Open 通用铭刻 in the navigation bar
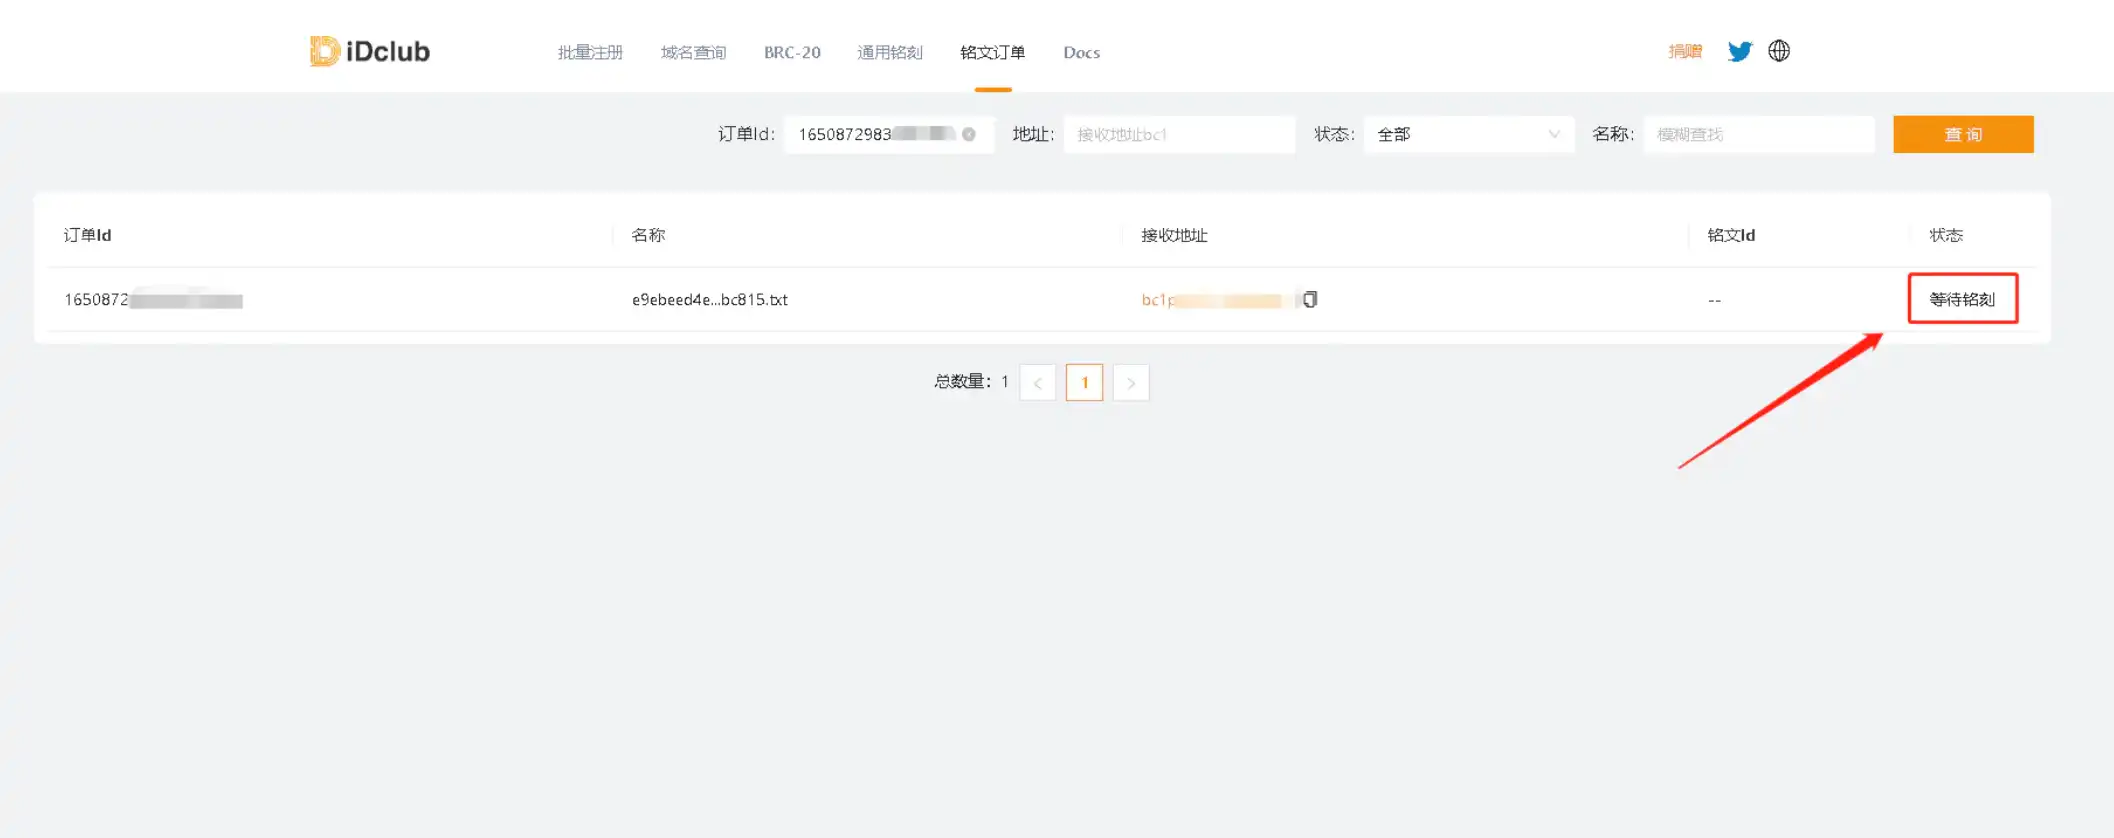Screen dimensions: 2114x838 click(889, 52)
